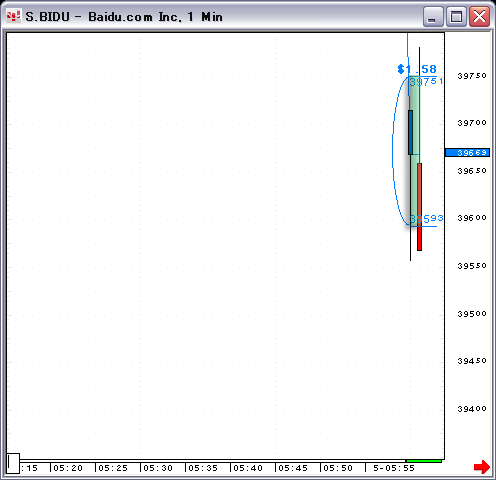Click the 39700 price axis label
Screen dimensions: 496x480
472,123
